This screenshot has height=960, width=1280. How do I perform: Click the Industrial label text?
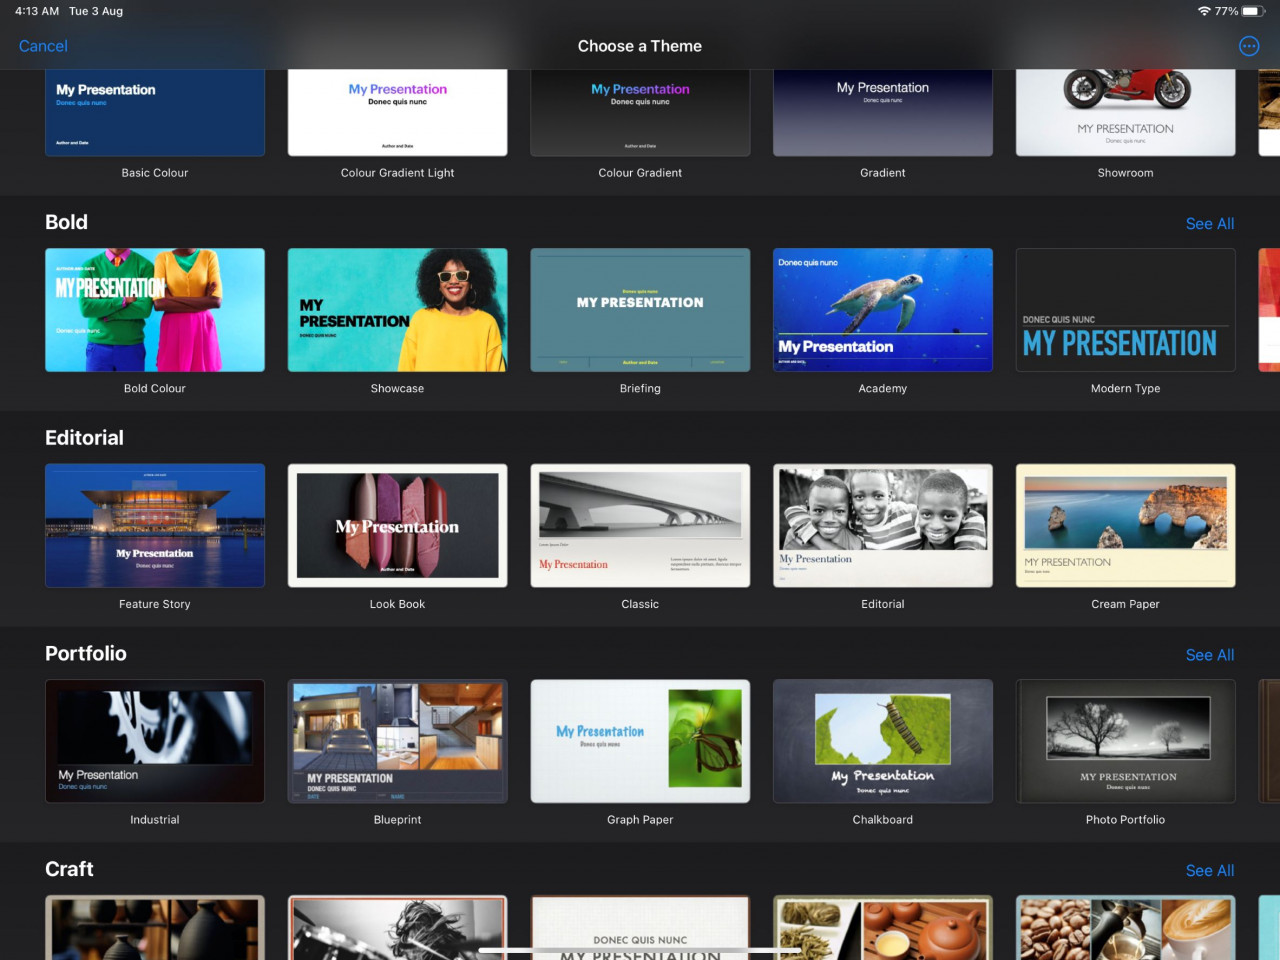(155, 820)
